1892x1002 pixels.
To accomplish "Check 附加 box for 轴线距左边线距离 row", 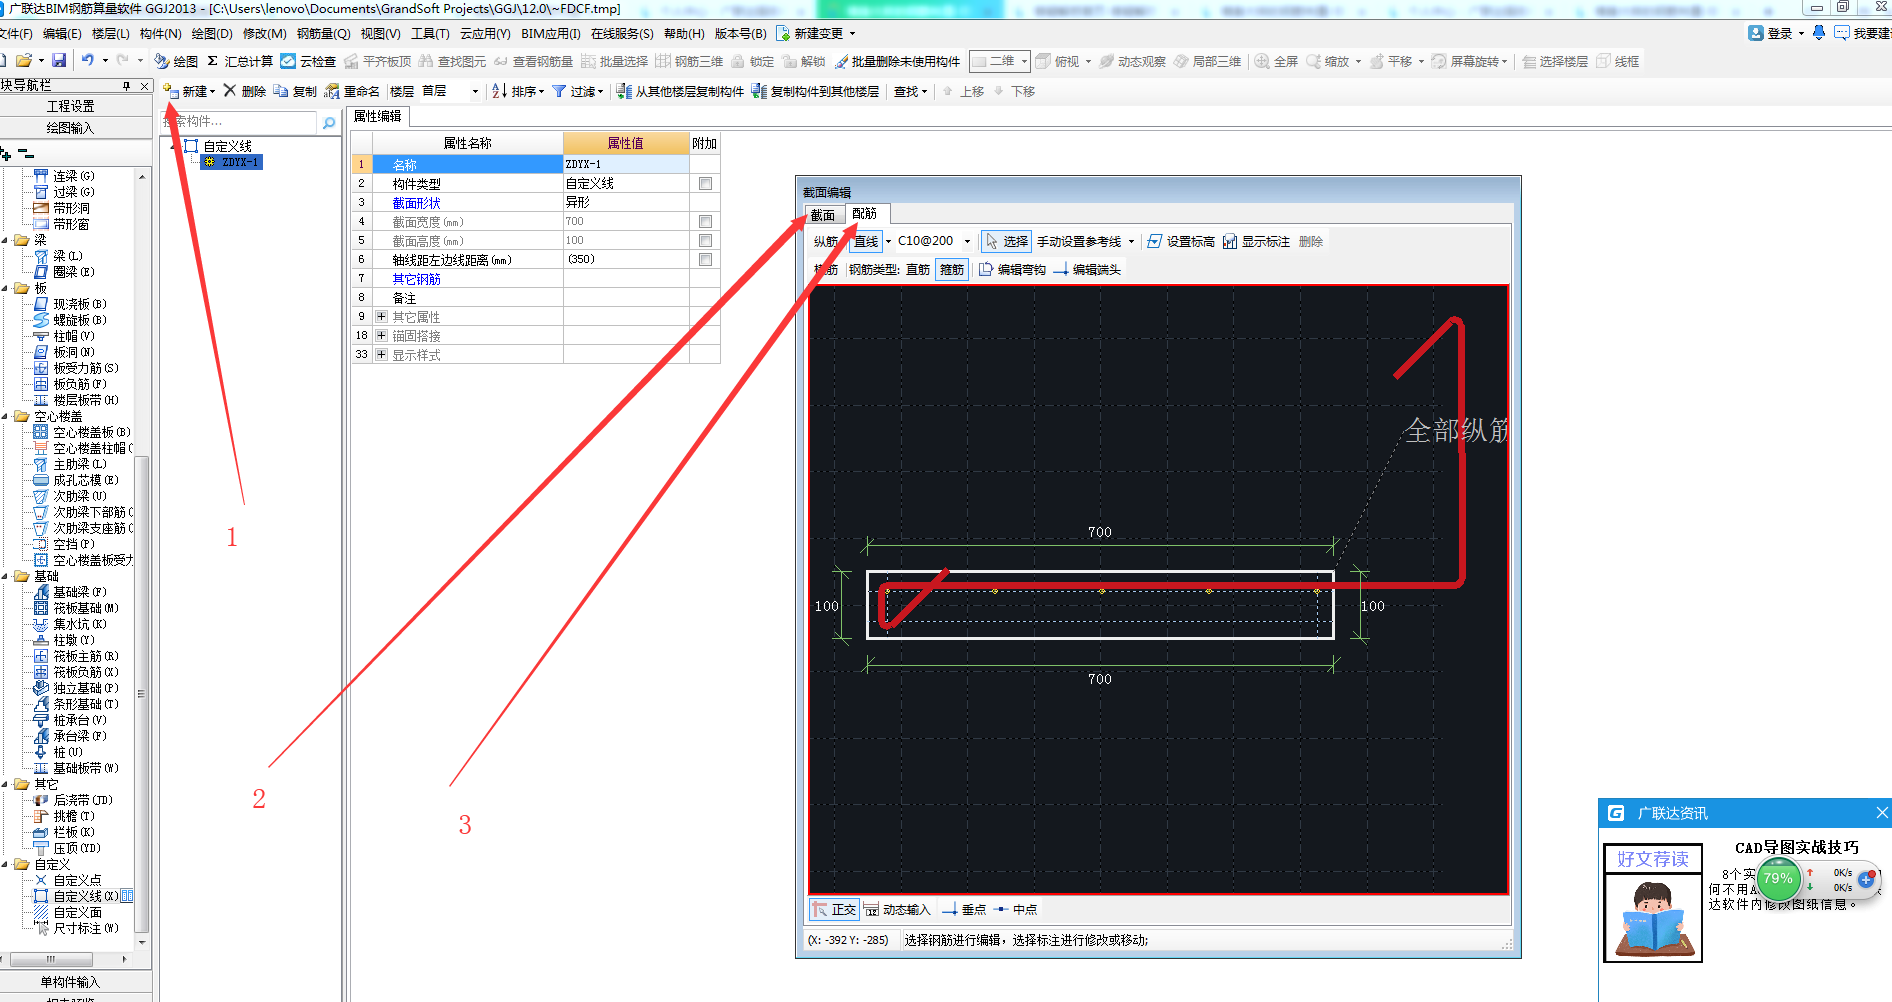I will [x=705, y=259].
